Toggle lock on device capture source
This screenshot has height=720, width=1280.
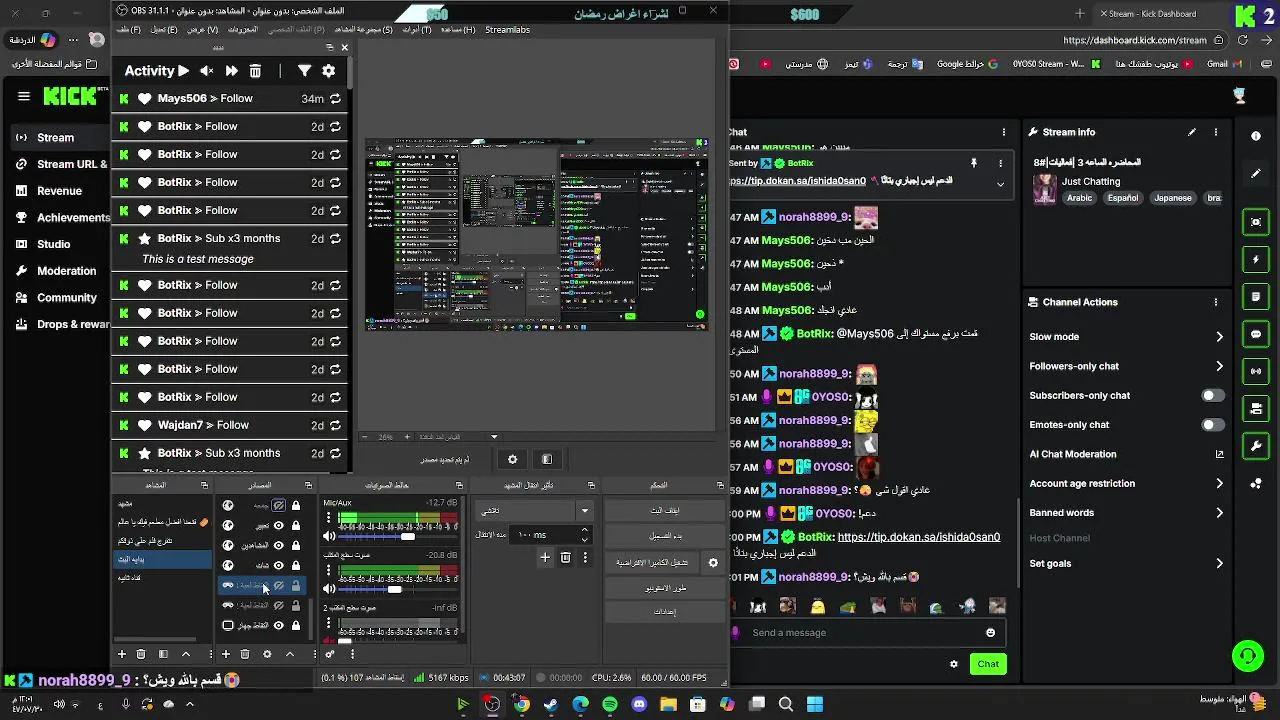click(296, 625)
